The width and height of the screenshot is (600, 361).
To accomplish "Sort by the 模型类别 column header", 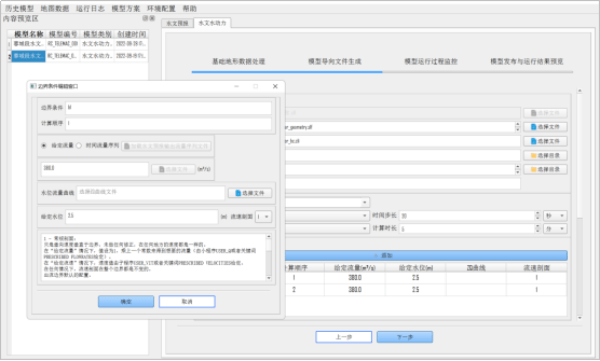I will [x=97, y=34].
